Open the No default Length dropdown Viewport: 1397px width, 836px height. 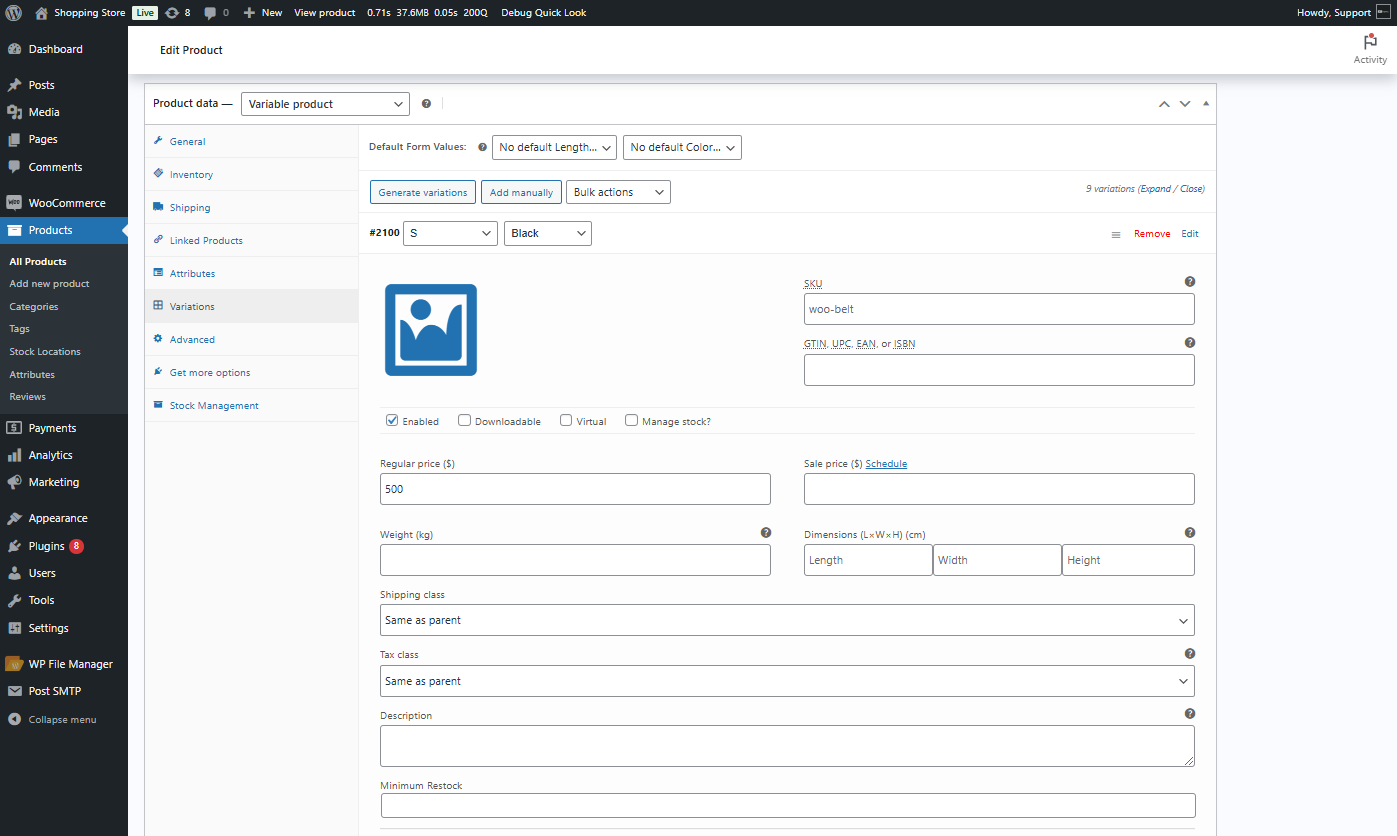(x=554, y=147)
